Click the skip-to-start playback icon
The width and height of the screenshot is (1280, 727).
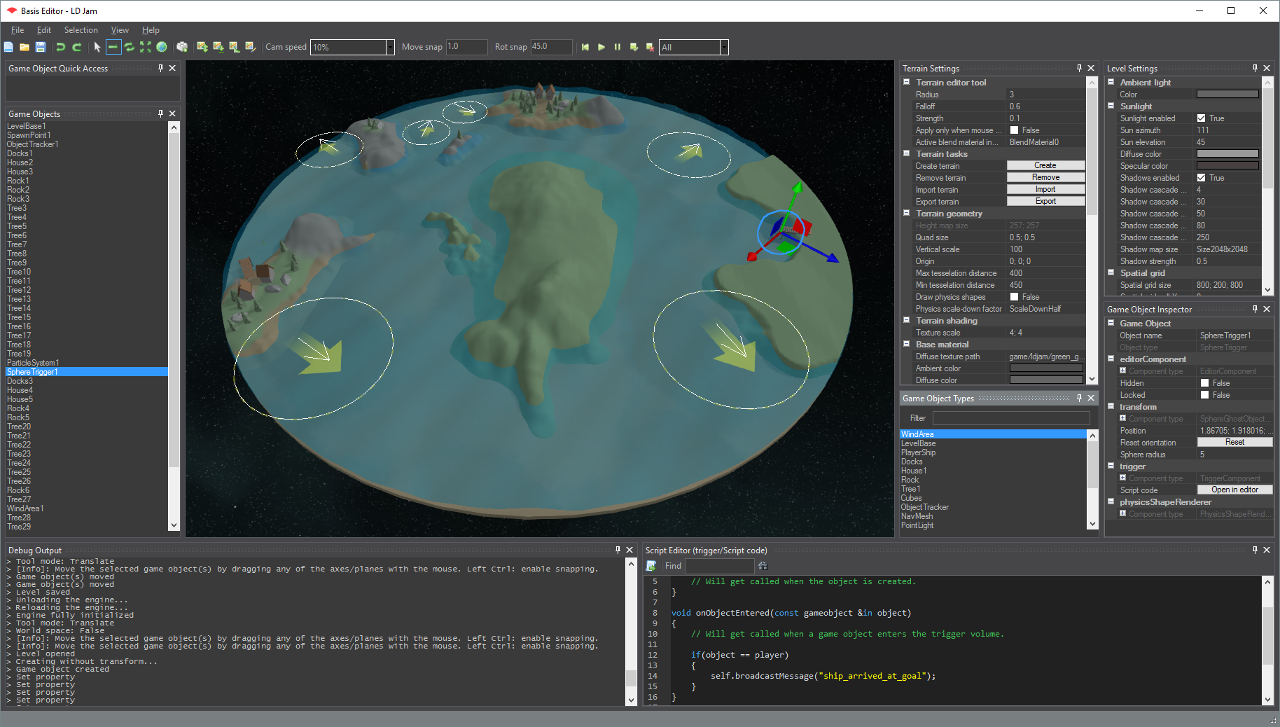(x=585, y=47)
